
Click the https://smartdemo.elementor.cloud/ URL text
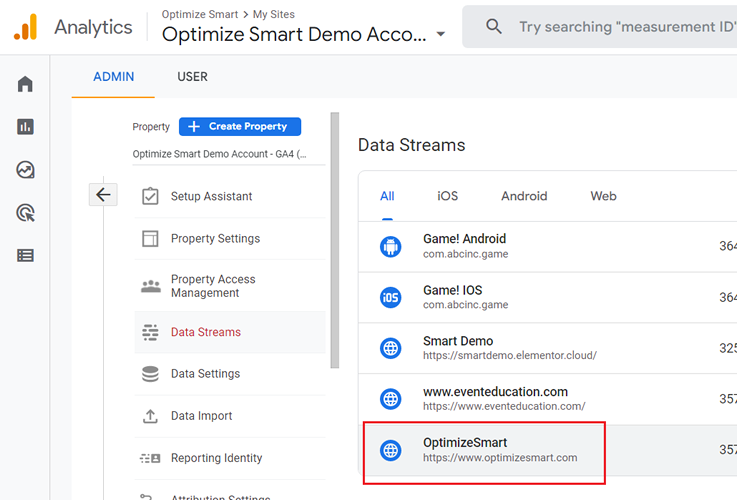pyautogui.click(x=510, y=356)
